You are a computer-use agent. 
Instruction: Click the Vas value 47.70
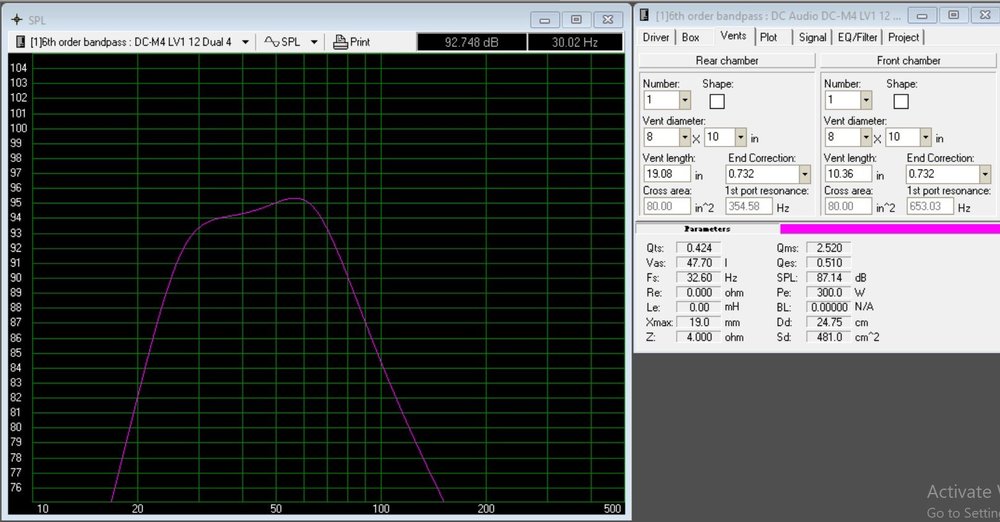[699, 263]
